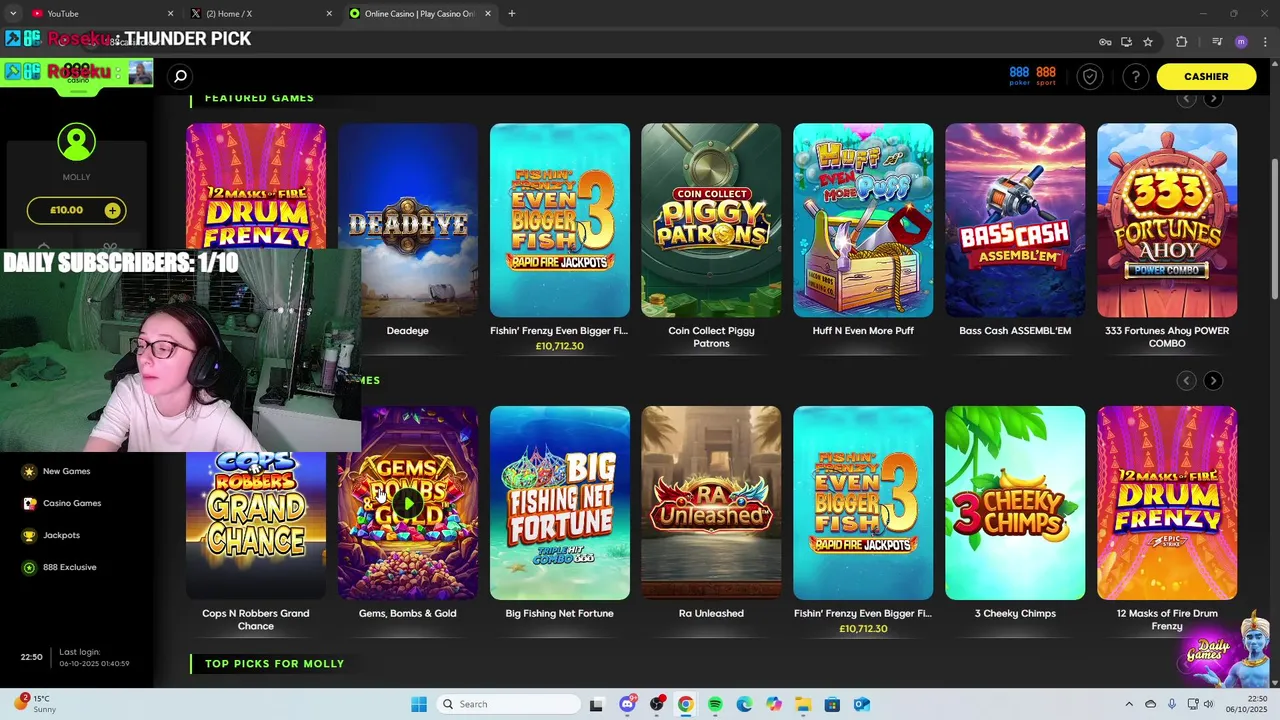
Task: Open the casino search magnifier icon
Action: click(x=180, y=76)
